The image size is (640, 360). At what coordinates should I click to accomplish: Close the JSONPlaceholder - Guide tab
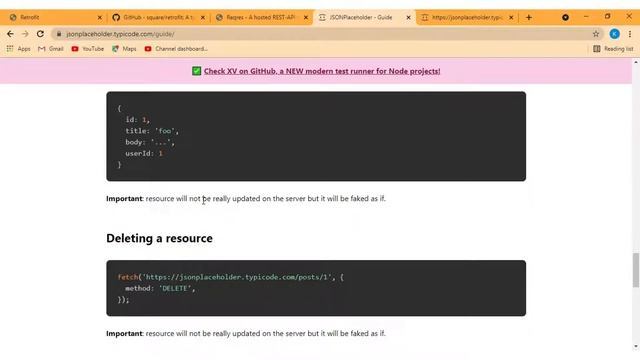pos(408,18)
